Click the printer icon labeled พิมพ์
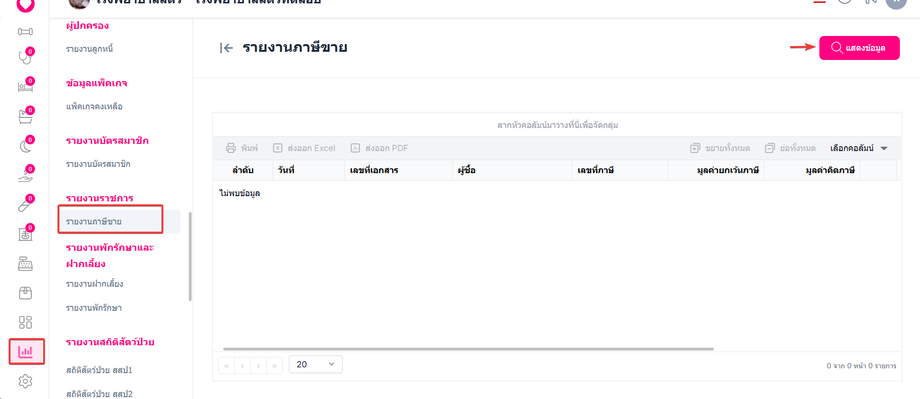This screenshot has width=920, height=399. (242, 148)
